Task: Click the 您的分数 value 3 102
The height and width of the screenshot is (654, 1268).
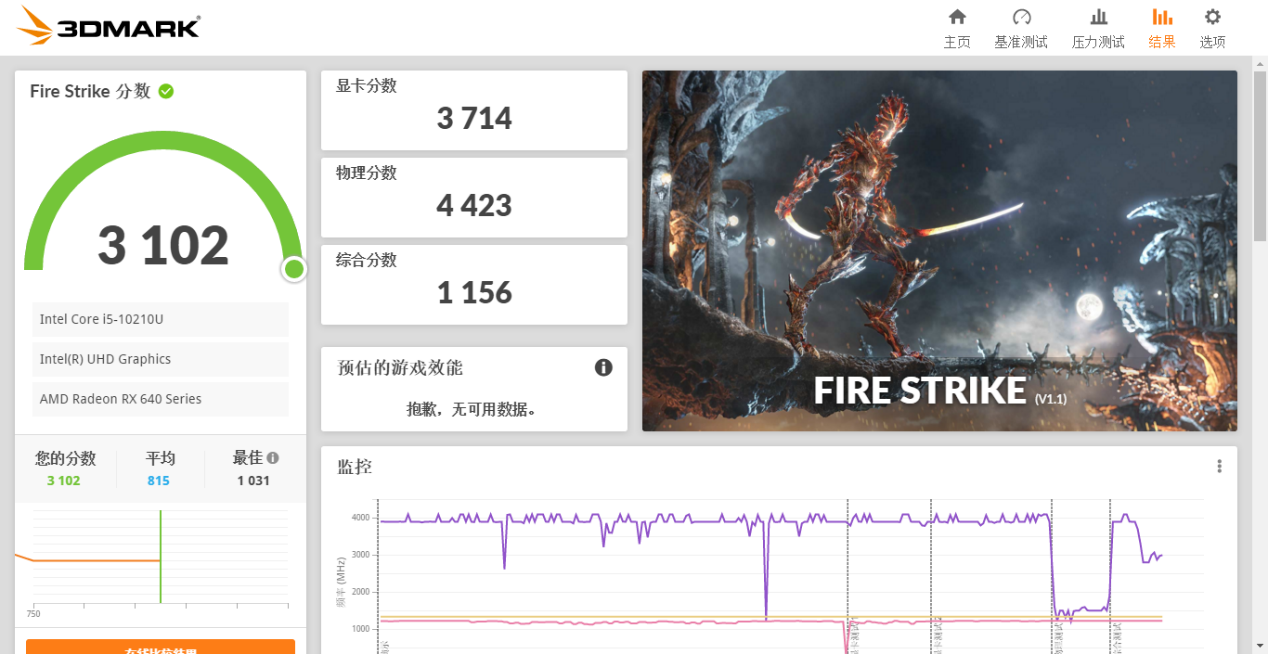Action: point(63,481)
